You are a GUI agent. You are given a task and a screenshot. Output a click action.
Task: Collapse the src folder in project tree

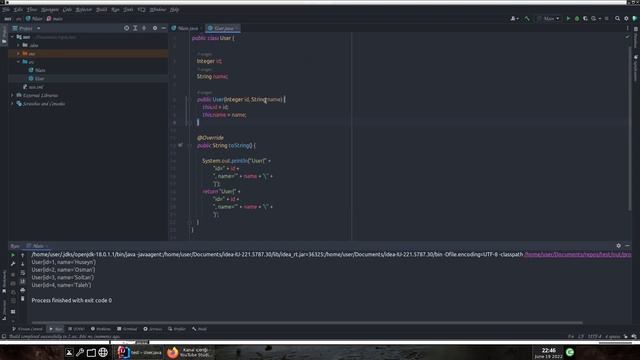(x=18, y=62)
